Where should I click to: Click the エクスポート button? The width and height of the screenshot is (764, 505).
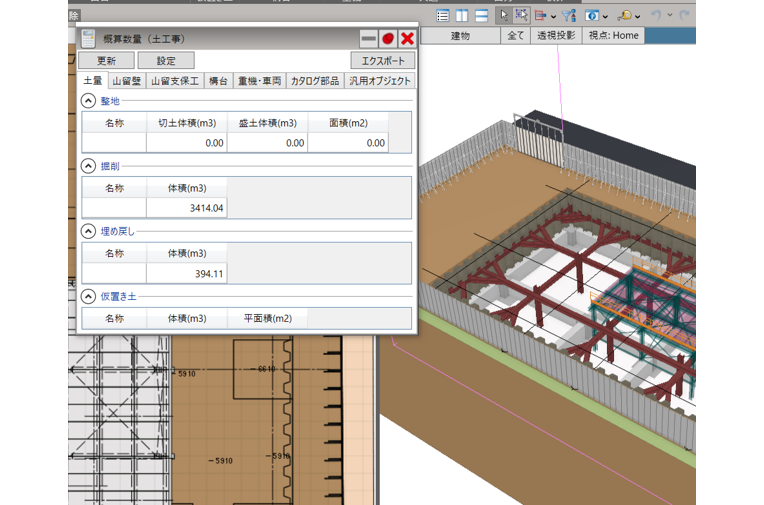pyautogui.click(x=375, y=61)
